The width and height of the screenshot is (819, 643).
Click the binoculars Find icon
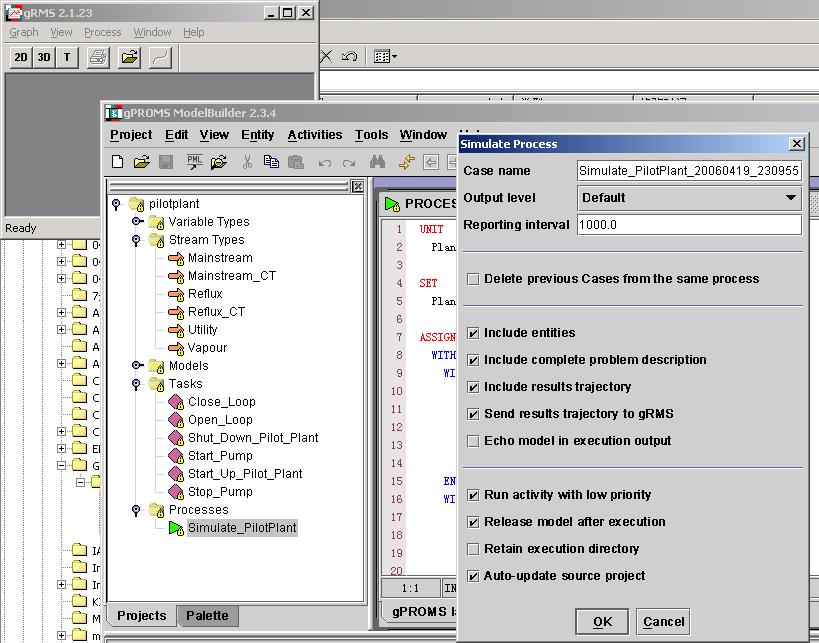[x=377, y=162]
